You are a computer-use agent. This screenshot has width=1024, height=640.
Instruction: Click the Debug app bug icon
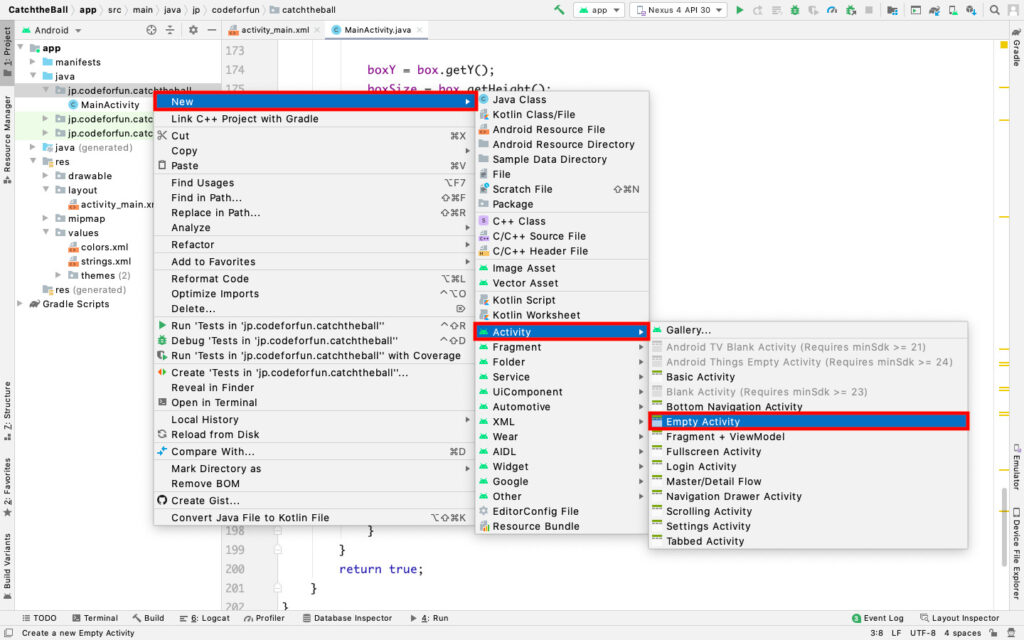pos(795,10)
